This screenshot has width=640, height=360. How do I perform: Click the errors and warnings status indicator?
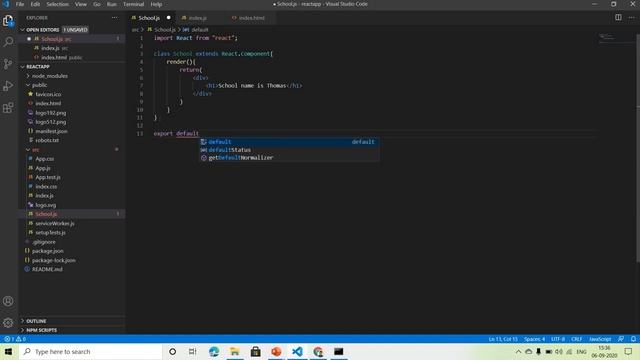click(15, 339)
